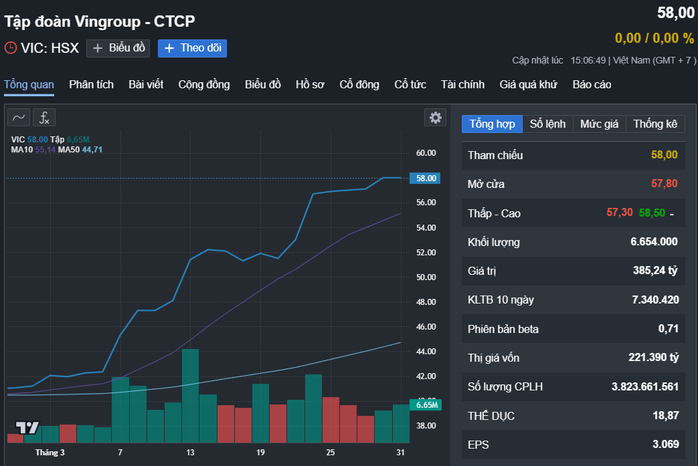Open the Hồ sơ tab

[x=310, y=85]
